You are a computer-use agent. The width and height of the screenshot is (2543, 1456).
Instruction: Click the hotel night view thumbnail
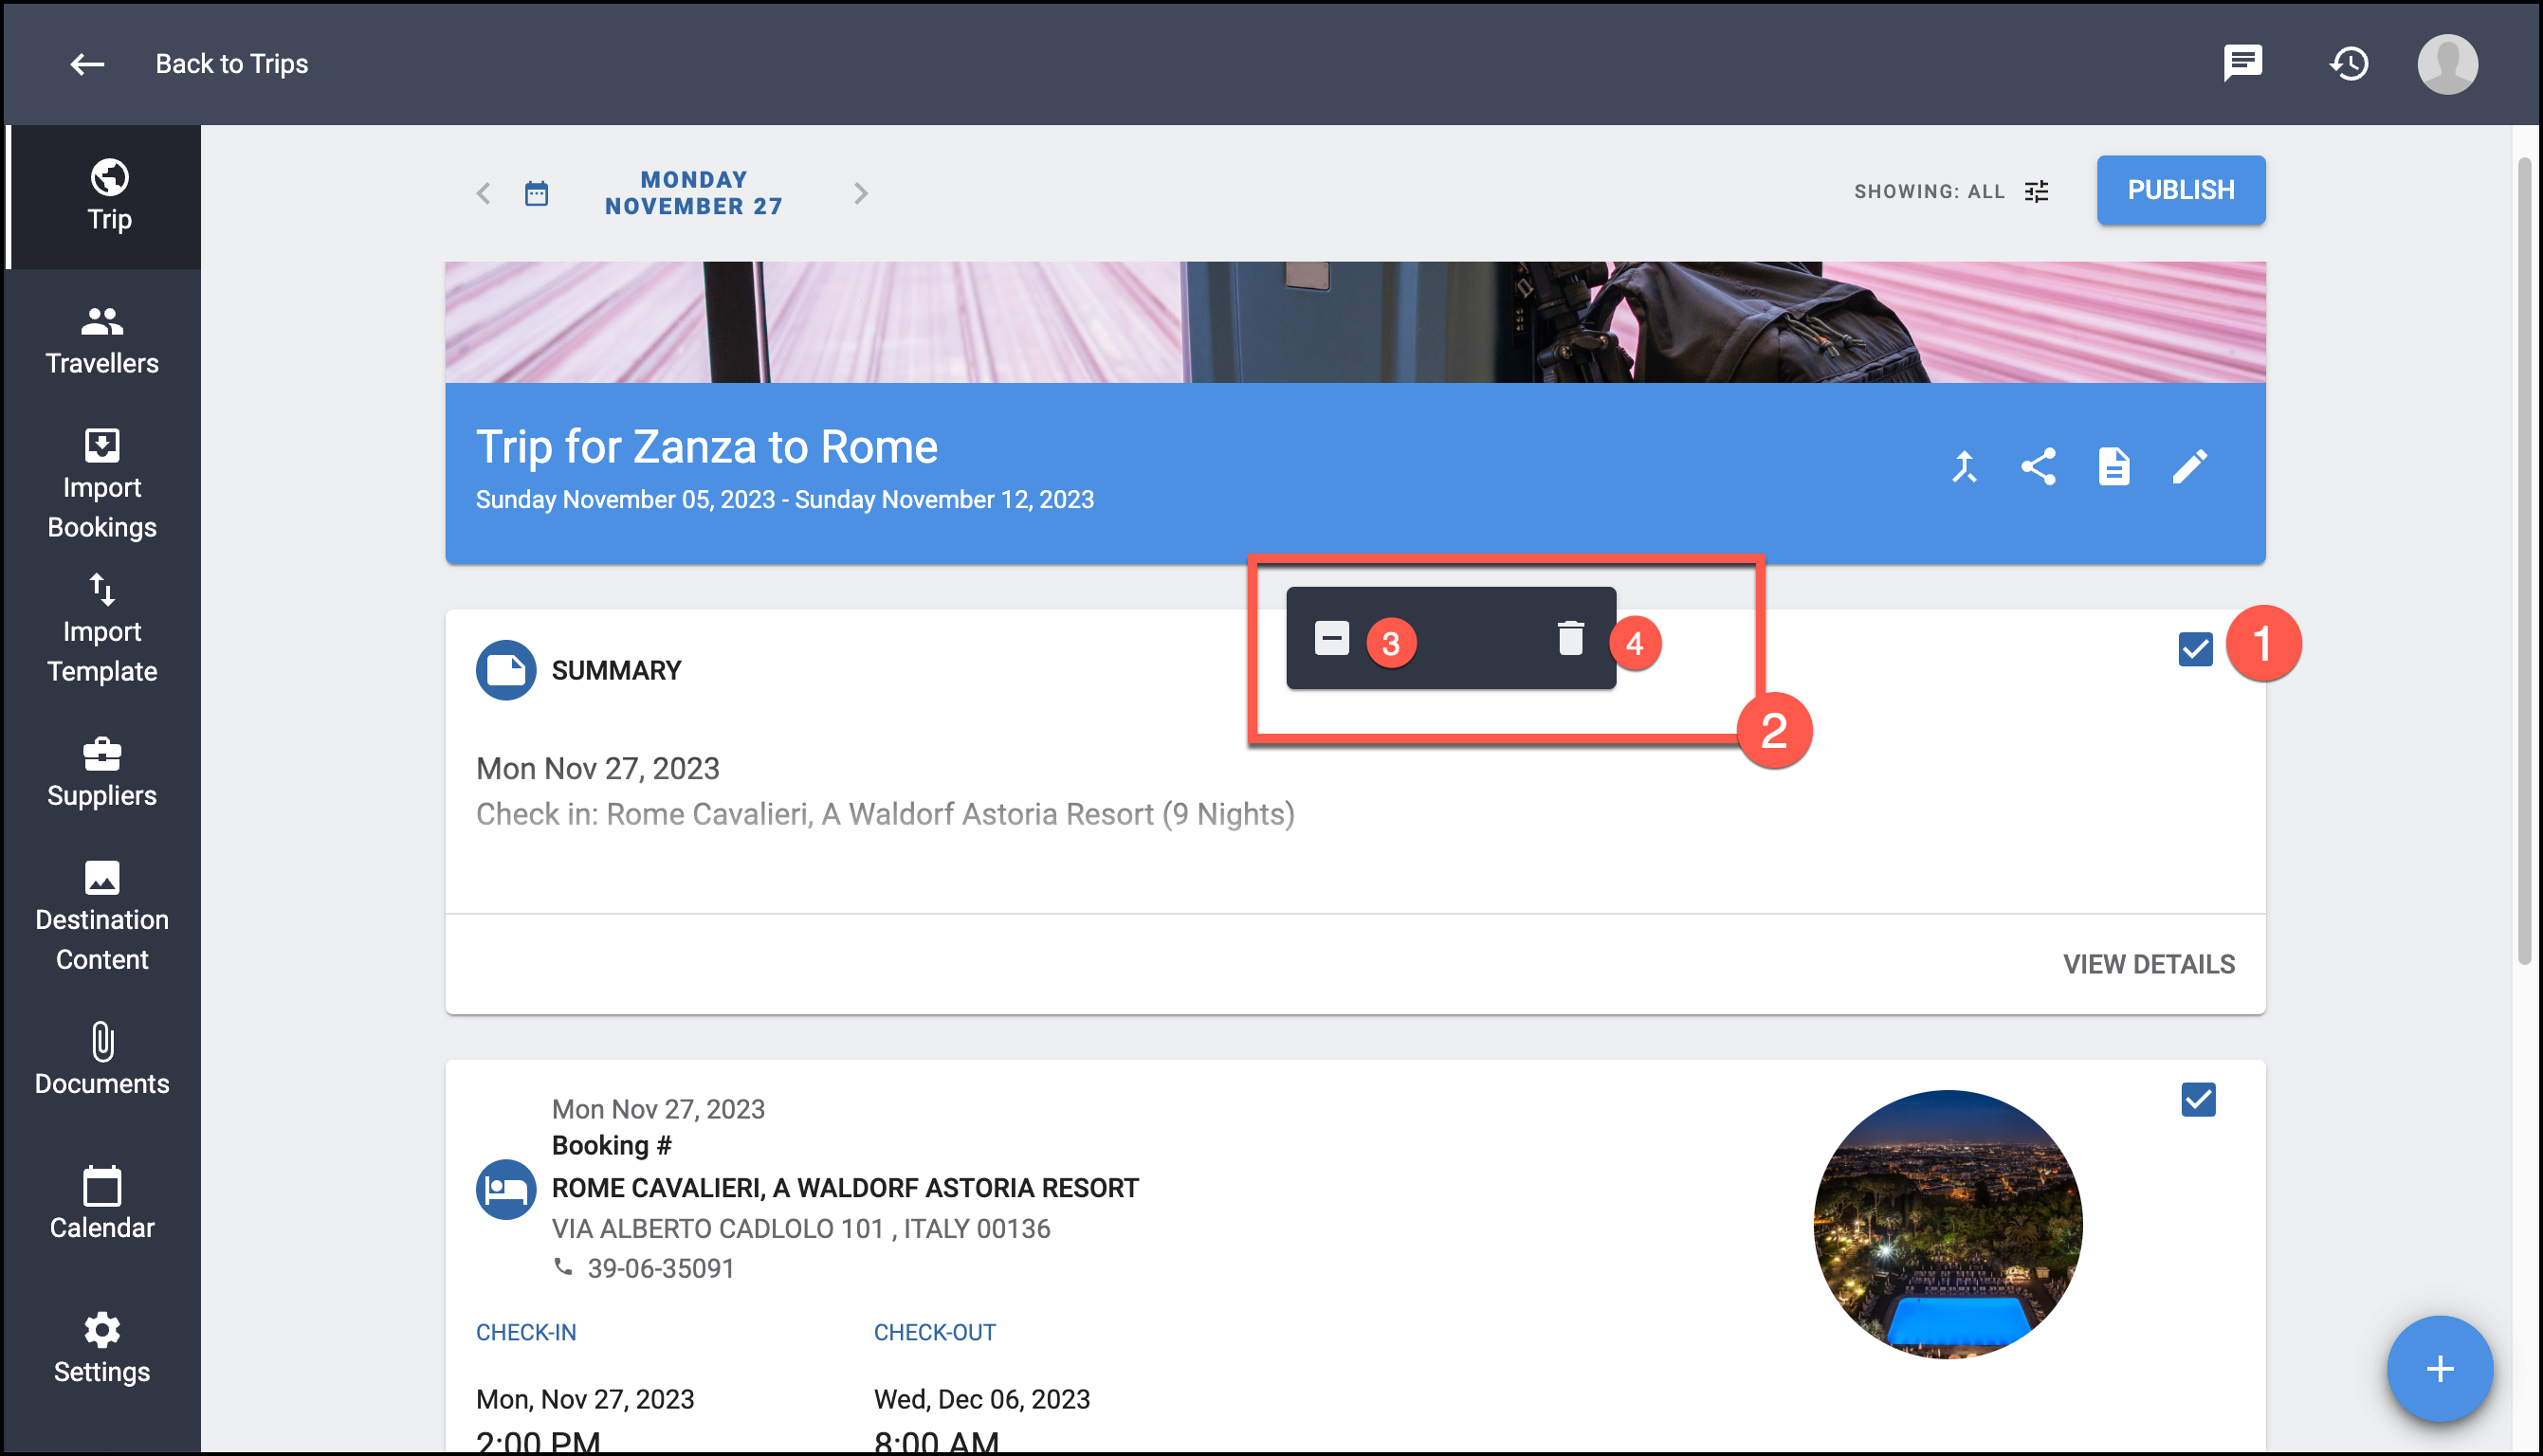pyautogui.click(x=1947, y=1224)
